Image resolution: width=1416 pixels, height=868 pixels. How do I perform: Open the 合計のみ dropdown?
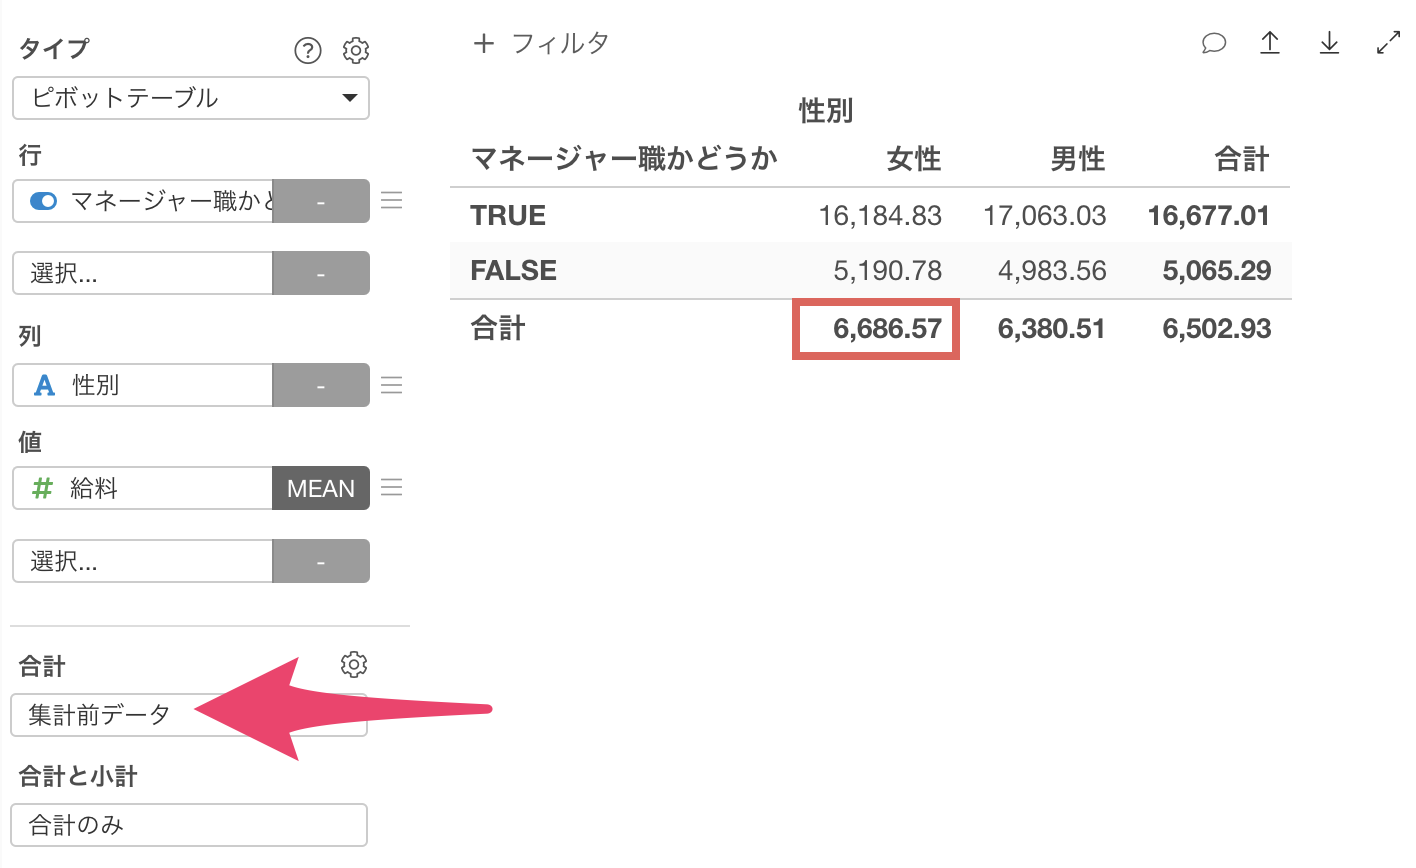click(189, 825)
